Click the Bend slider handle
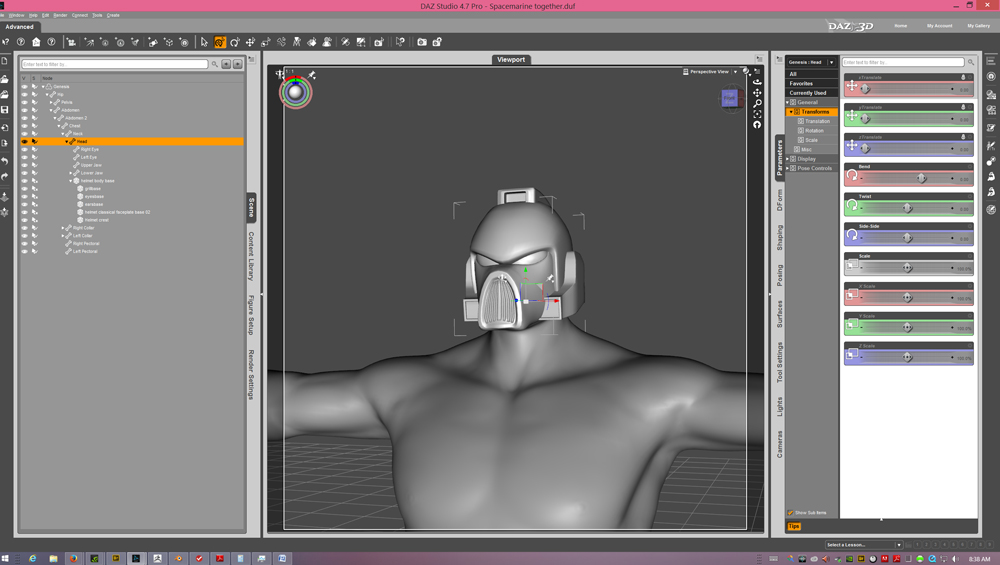This screenshot has width=1000, height=565. (921, 179)
